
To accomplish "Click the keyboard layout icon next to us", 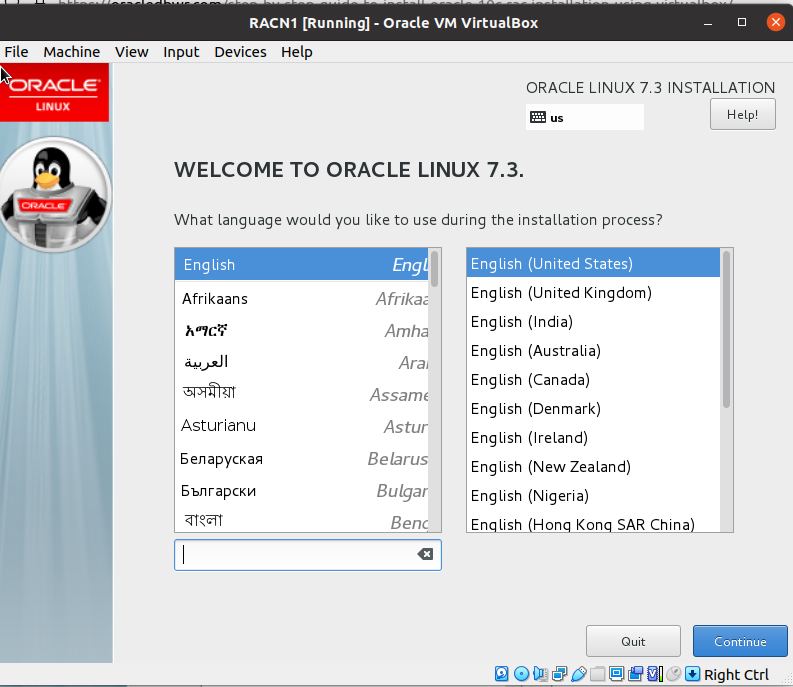I will [538, 117].
